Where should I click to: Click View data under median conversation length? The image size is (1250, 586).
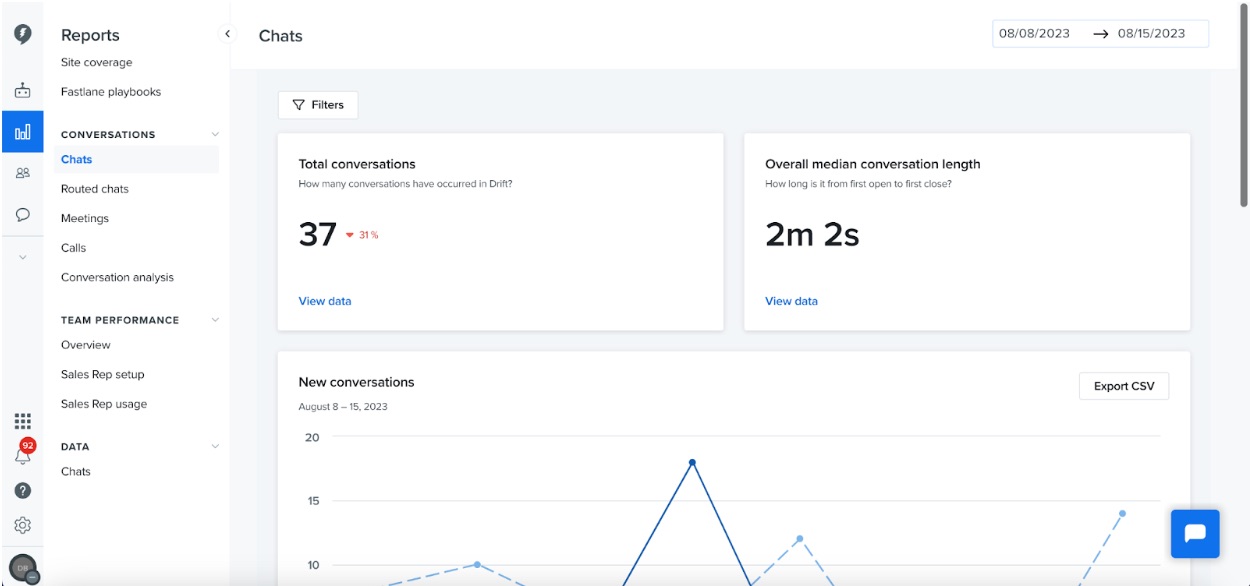click(791, 301)
